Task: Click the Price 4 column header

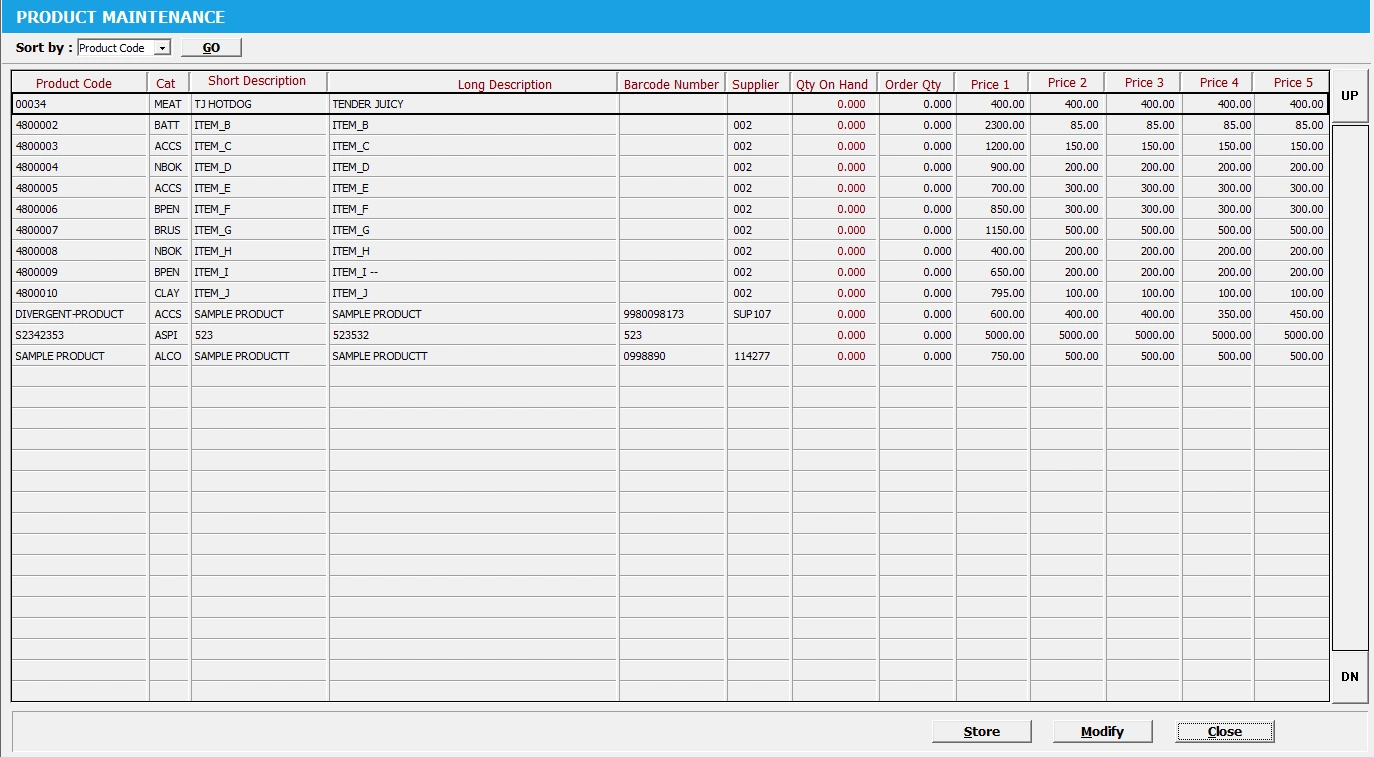Action: (1217, 83)
